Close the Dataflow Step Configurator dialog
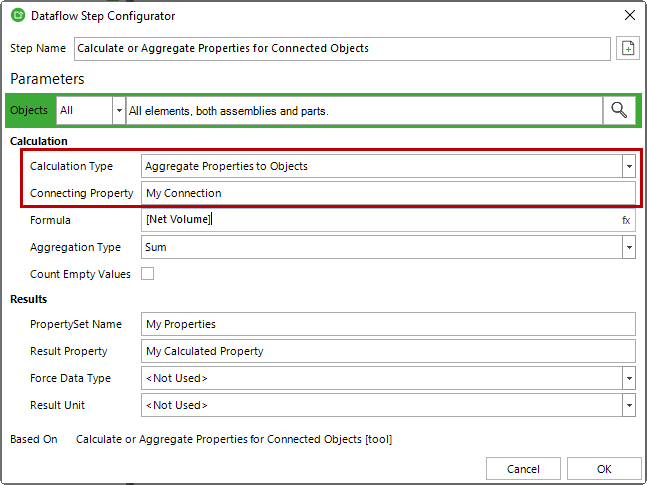This screenshot has height=485, width=647. 630,15
